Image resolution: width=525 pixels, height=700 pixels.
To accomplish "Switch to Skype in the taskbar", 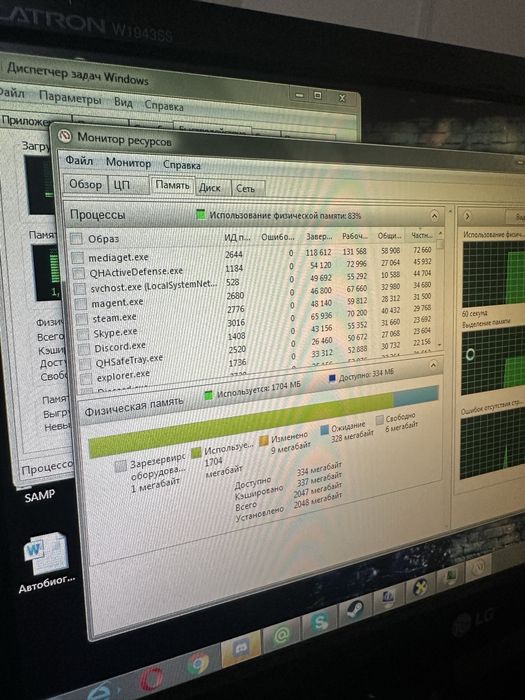I will (320, 622).
